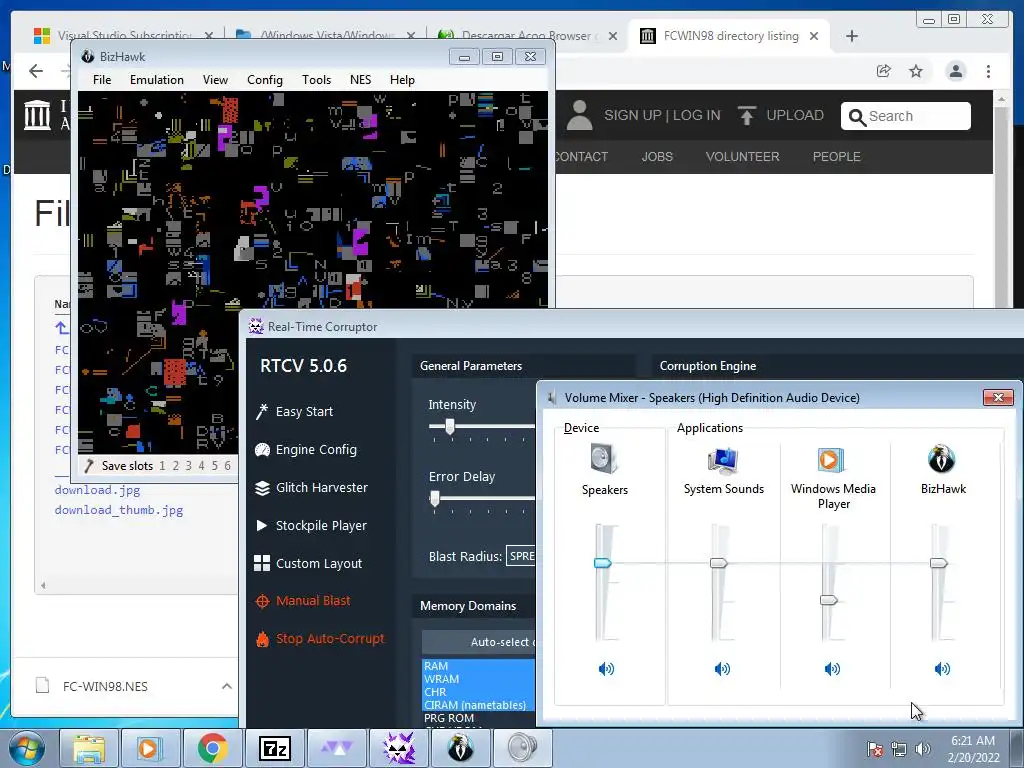Open the PEOPLE nav link
Image resolution: width=1024 pixels, height=768 pixels.
pos(837,157)
